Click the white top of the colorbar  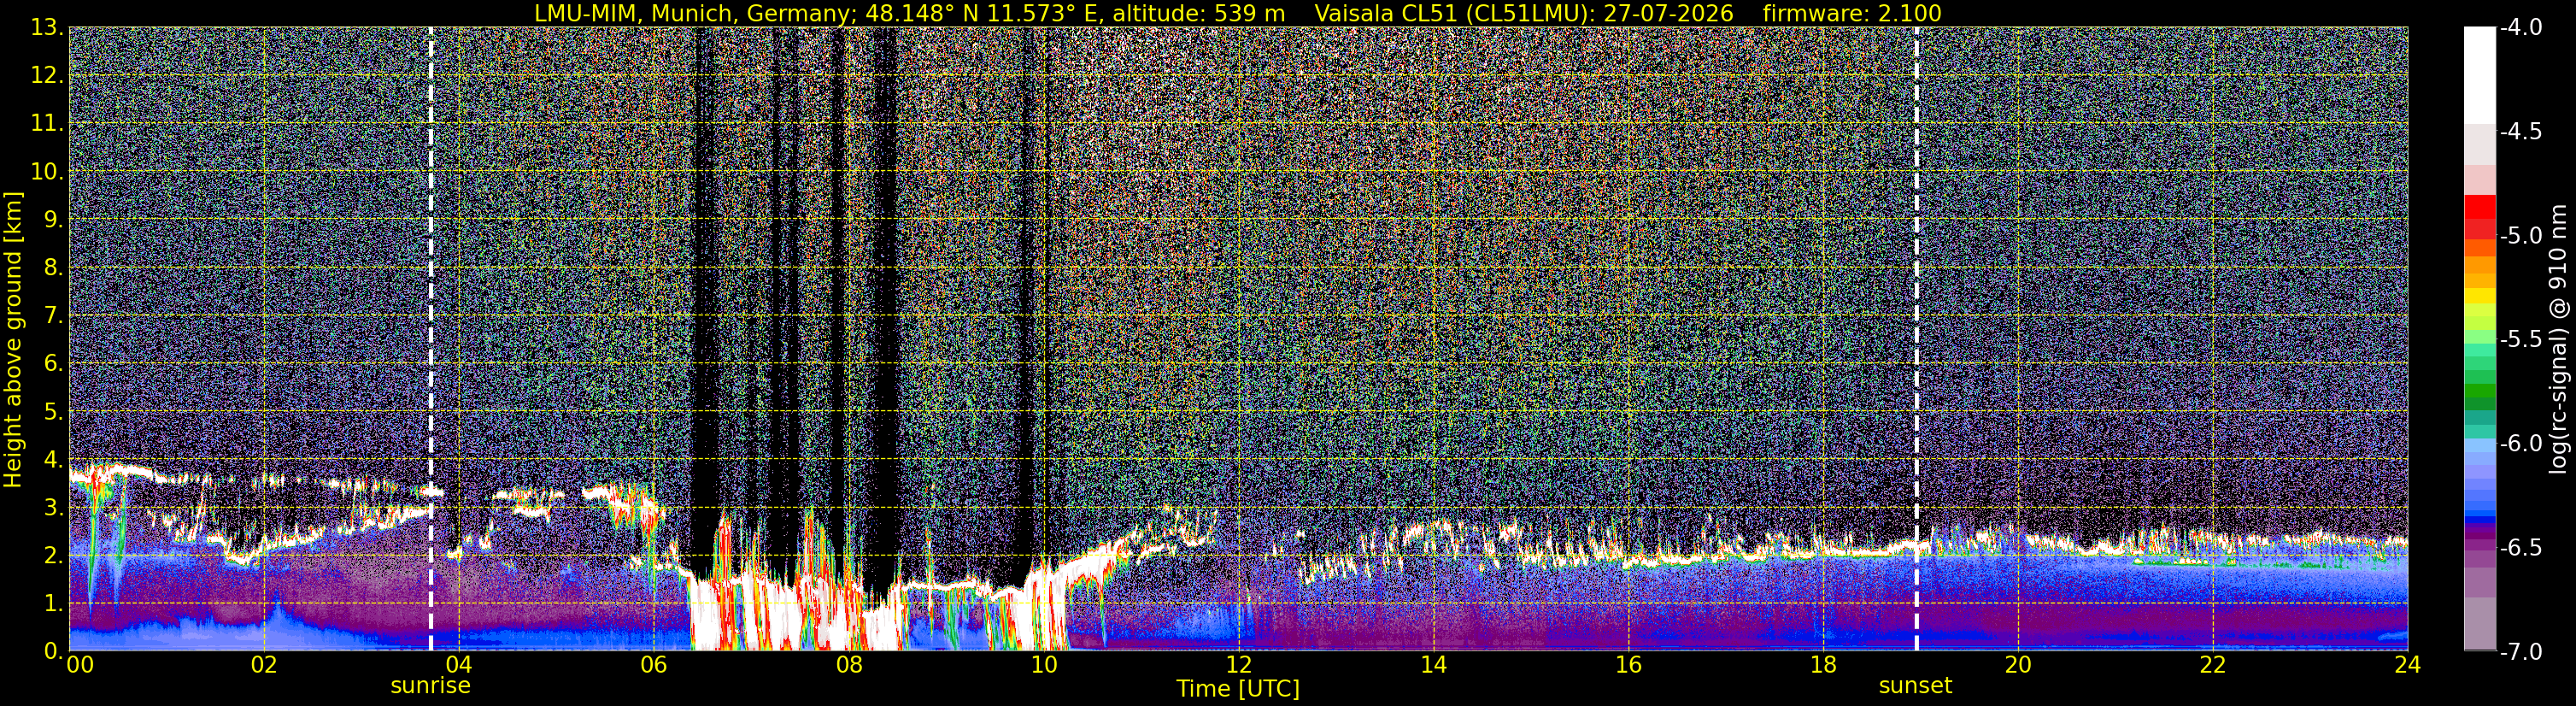pyautogui.click(x=2480, y=75)
